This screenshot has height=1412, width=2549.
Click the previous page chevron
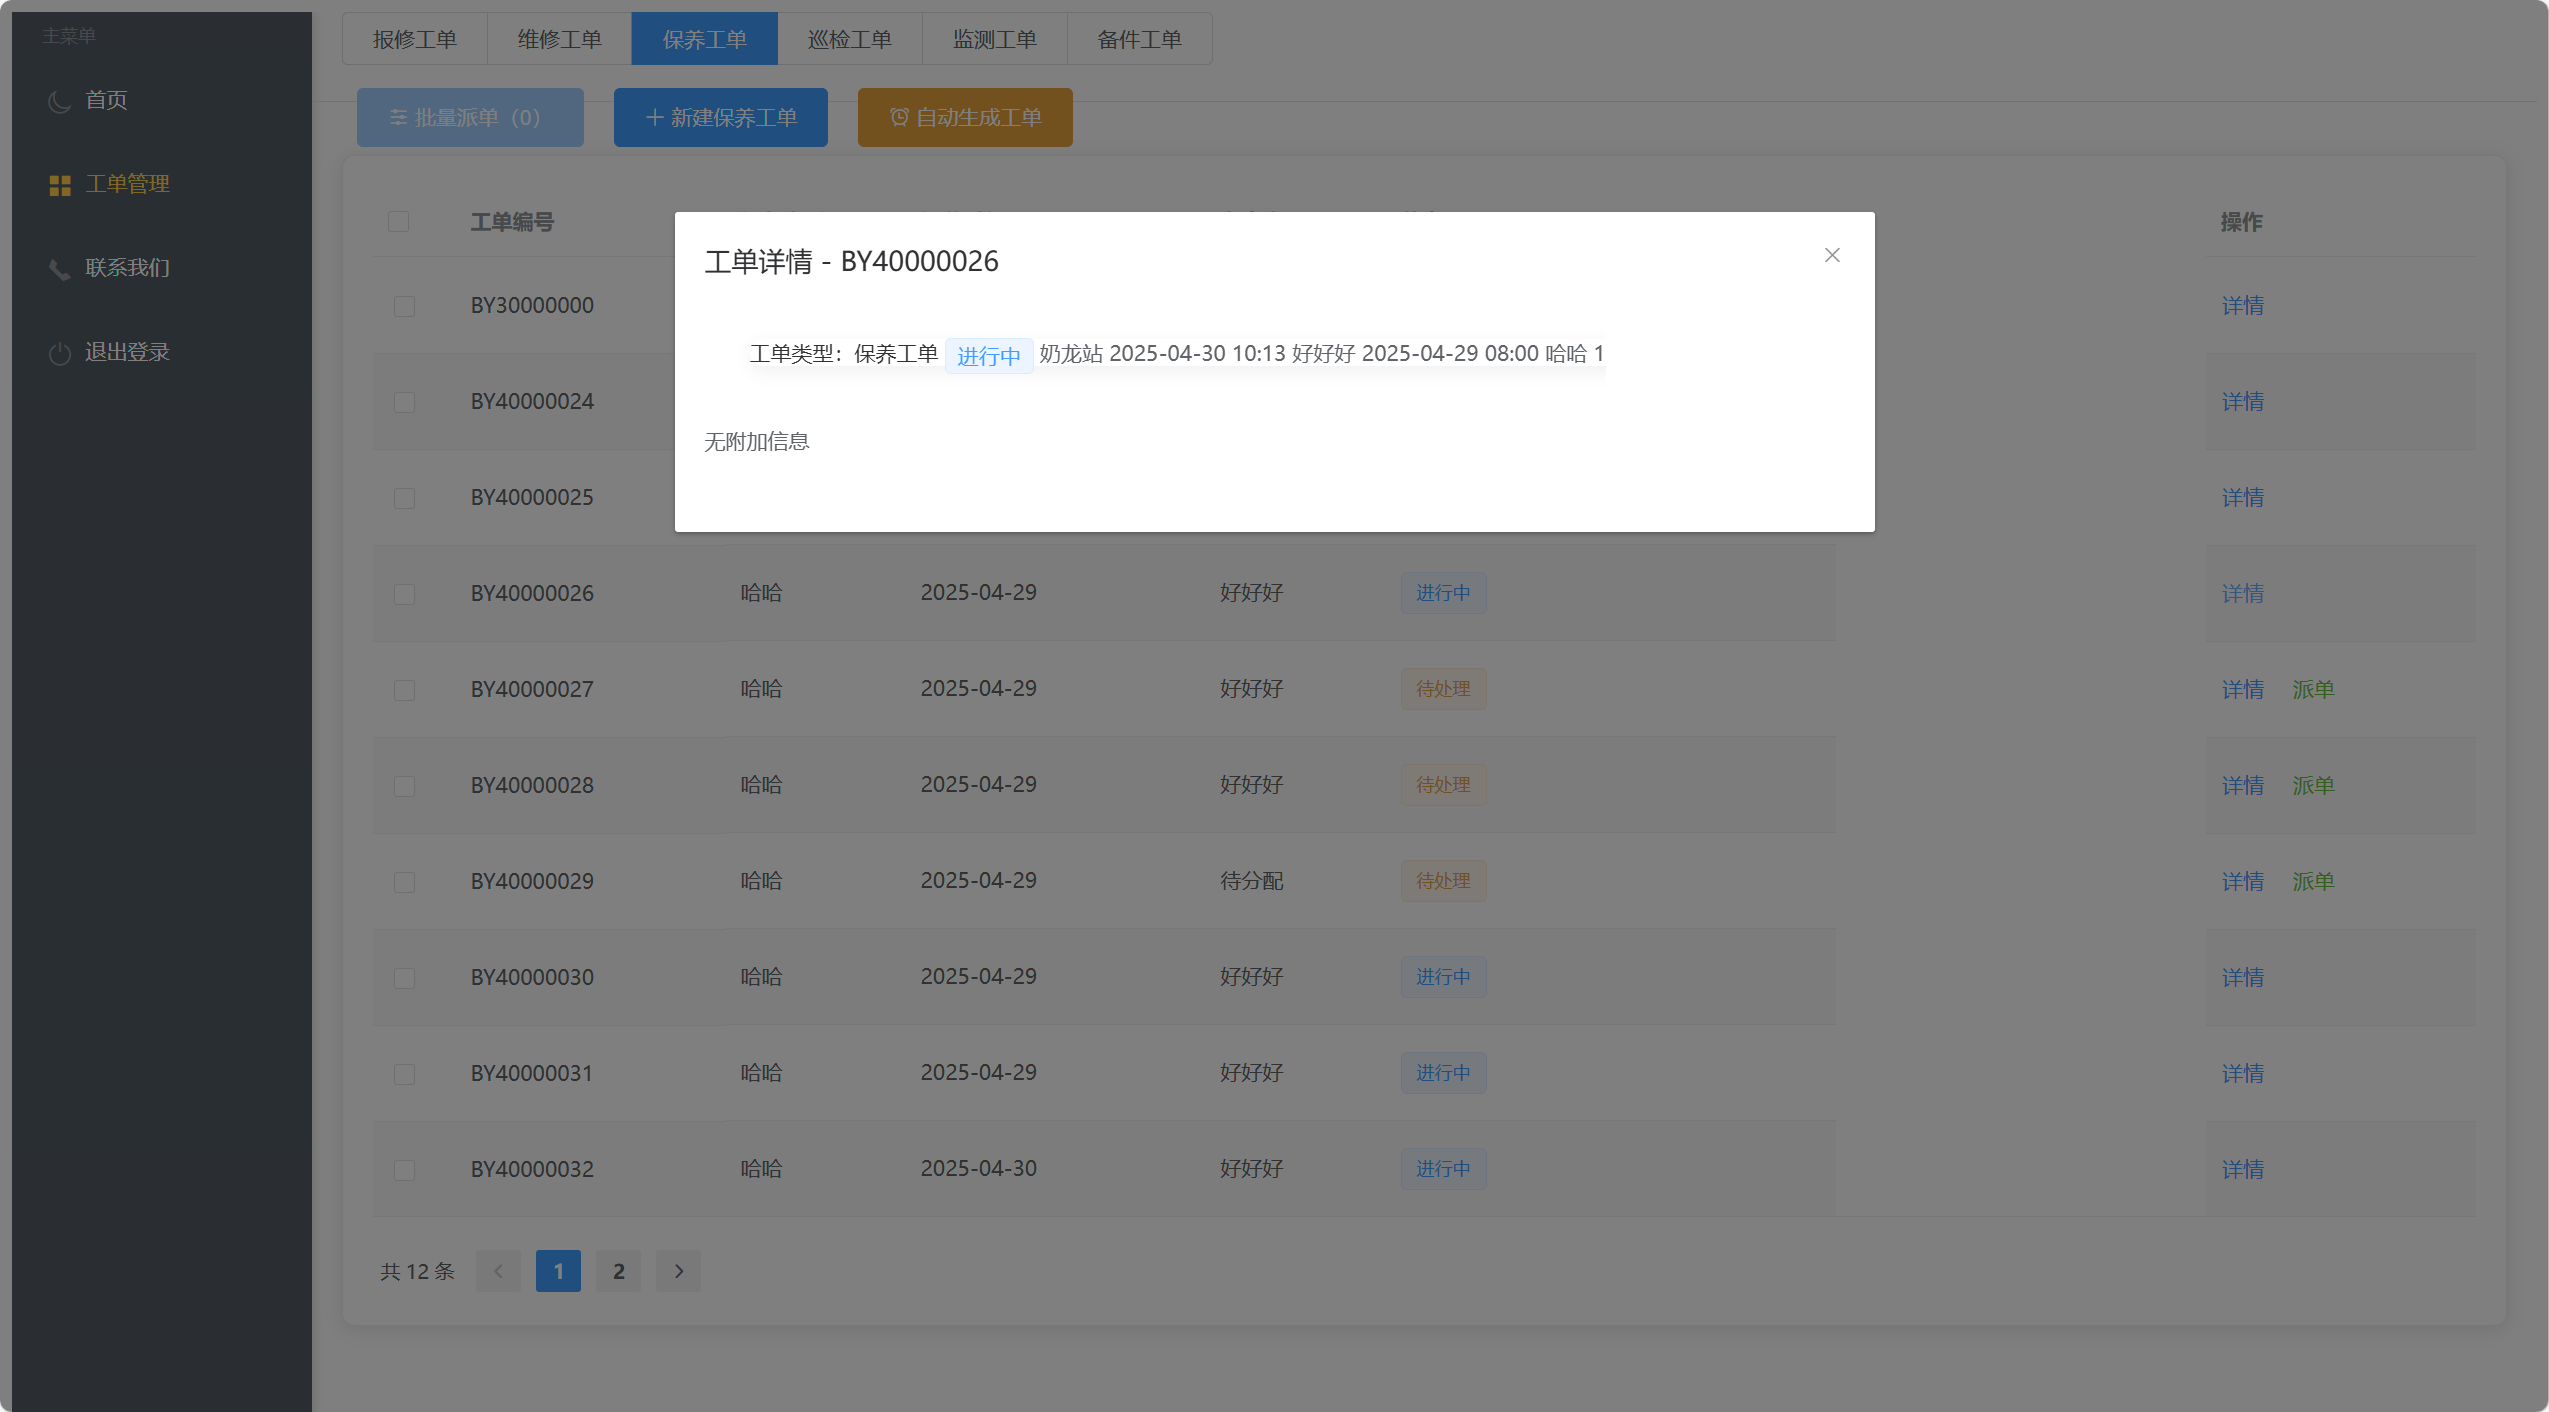498,1271
